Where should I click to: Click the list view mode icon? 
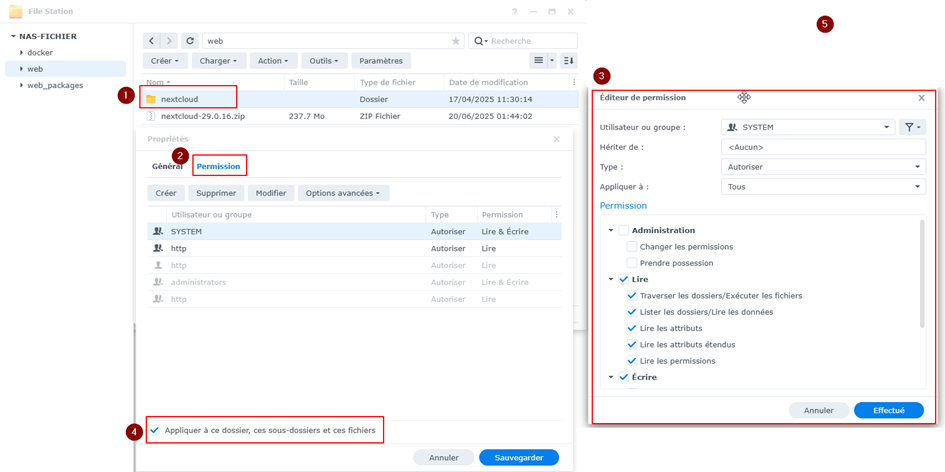tap(538, 61)
